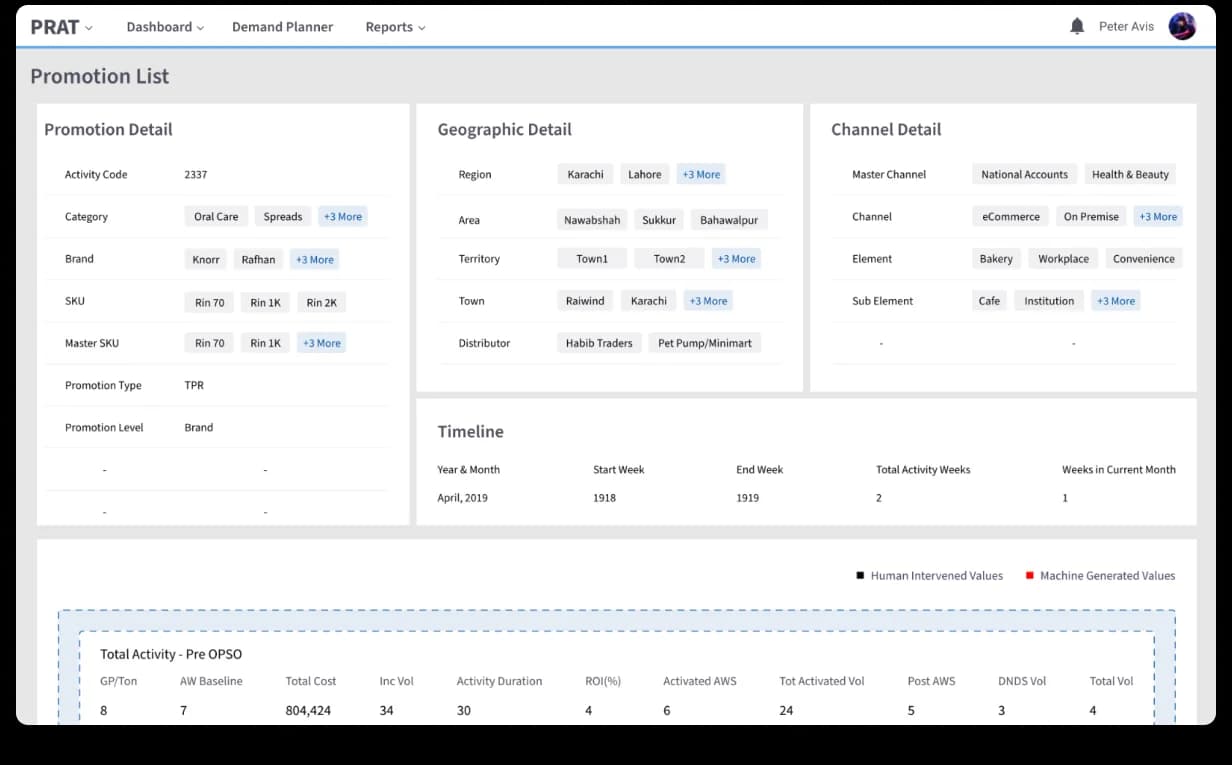Show +3 More in Category row
The height and width of the screenshot is (765, 1232).
click(x=343, y=216)
